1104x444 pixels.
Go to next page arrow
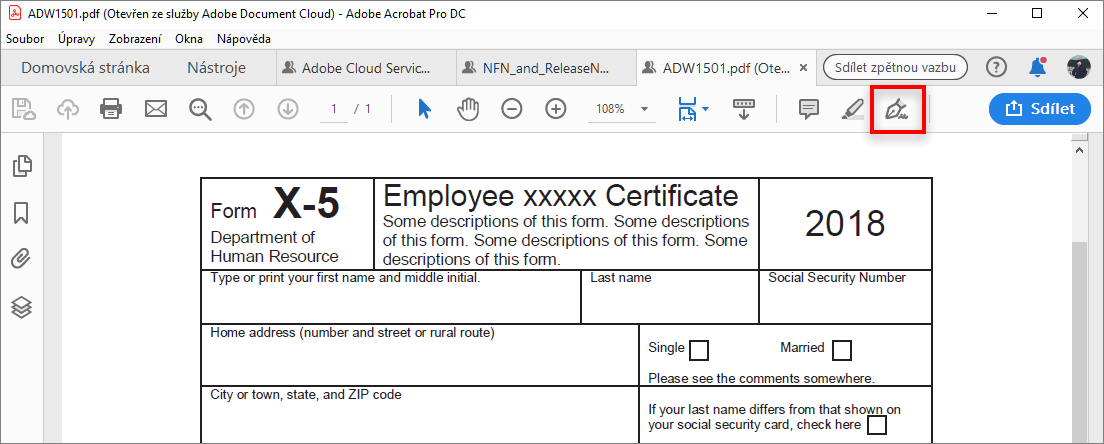click(x=288, y=109)
